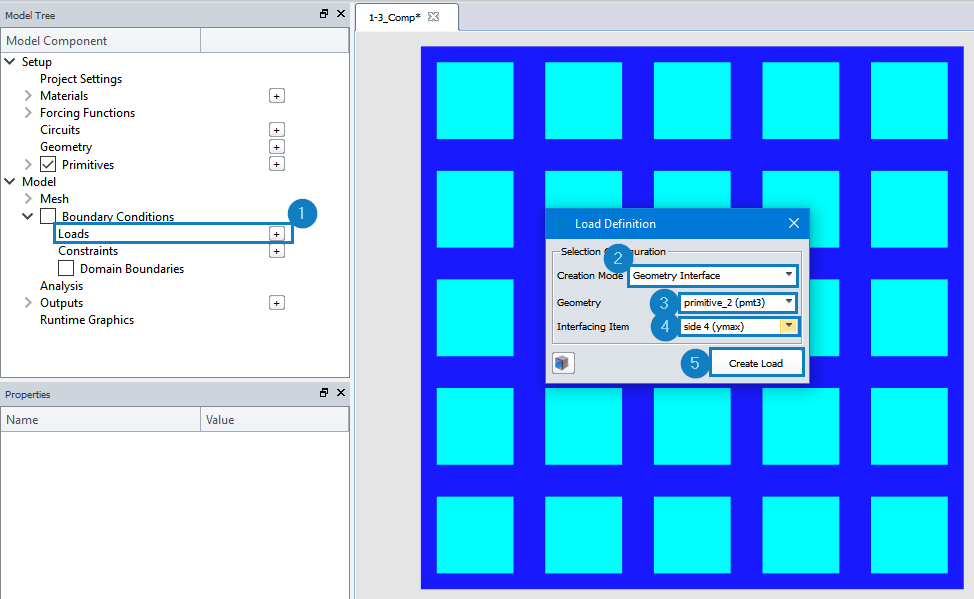Click the Value column header in Properties
The height and width of the screenshot is (599, 974).
[275, 419]
